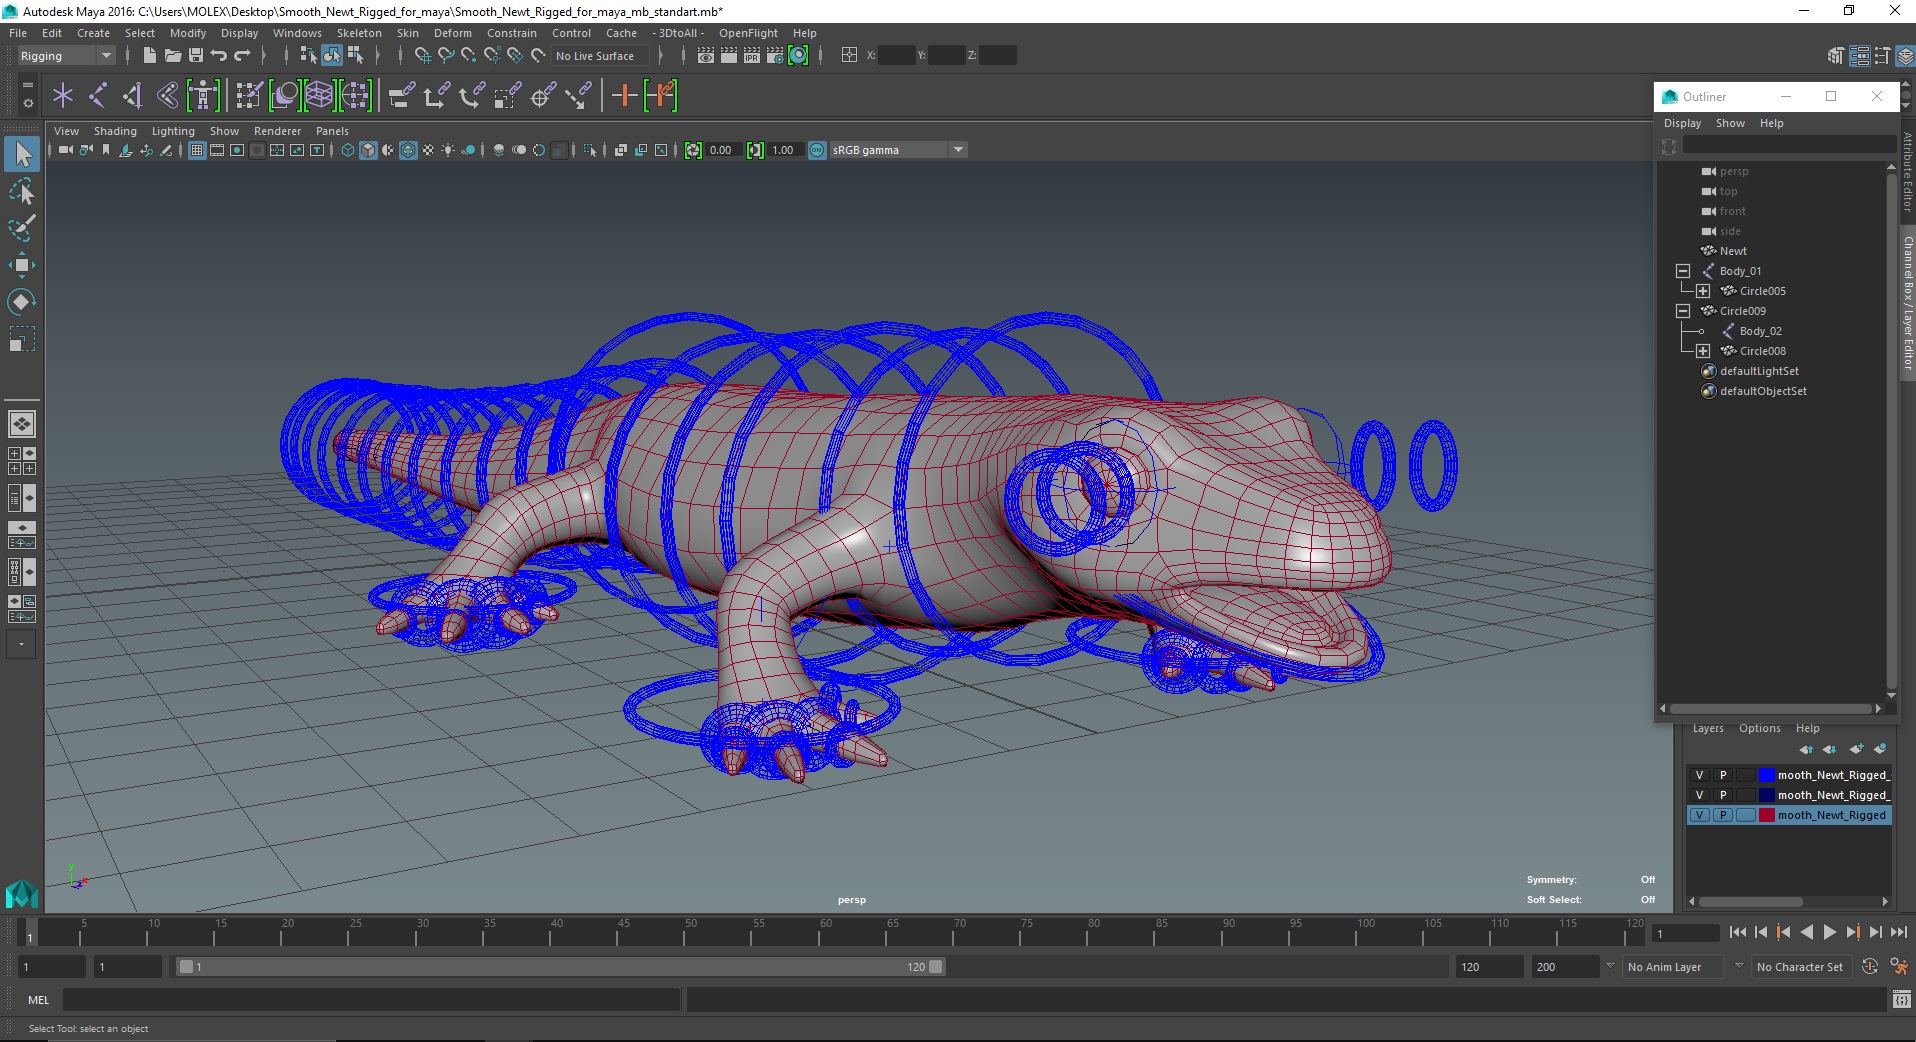This screenshot has width=1916, height=1042.
Task: Play the animation backwards
Action: 1806,932
